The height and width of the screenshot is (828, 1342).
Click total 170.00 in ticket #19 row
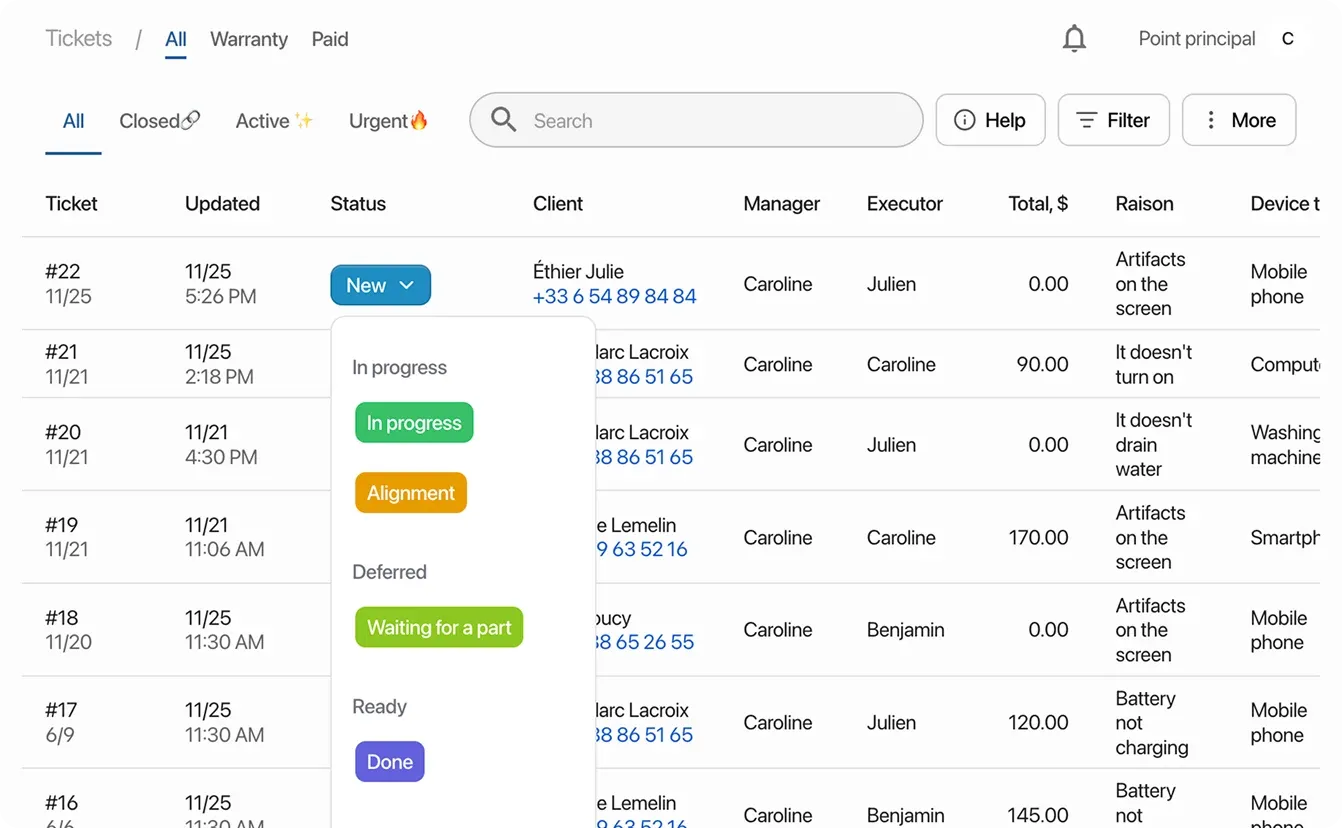pyautogui.click(x=1038, y=538)
